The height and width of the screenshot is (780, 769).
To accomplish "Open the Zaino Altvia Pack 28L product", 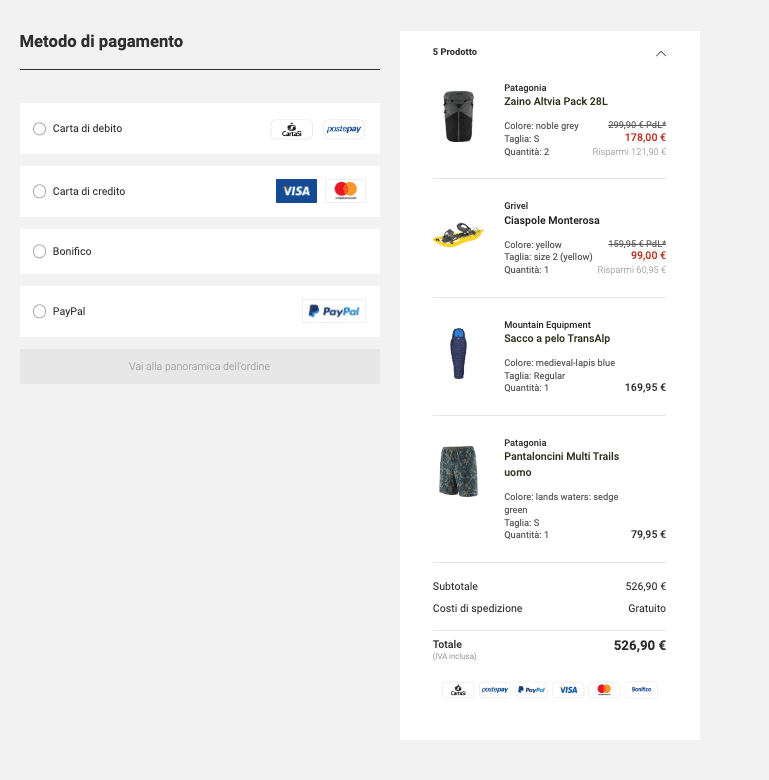I will pos(555,101).
